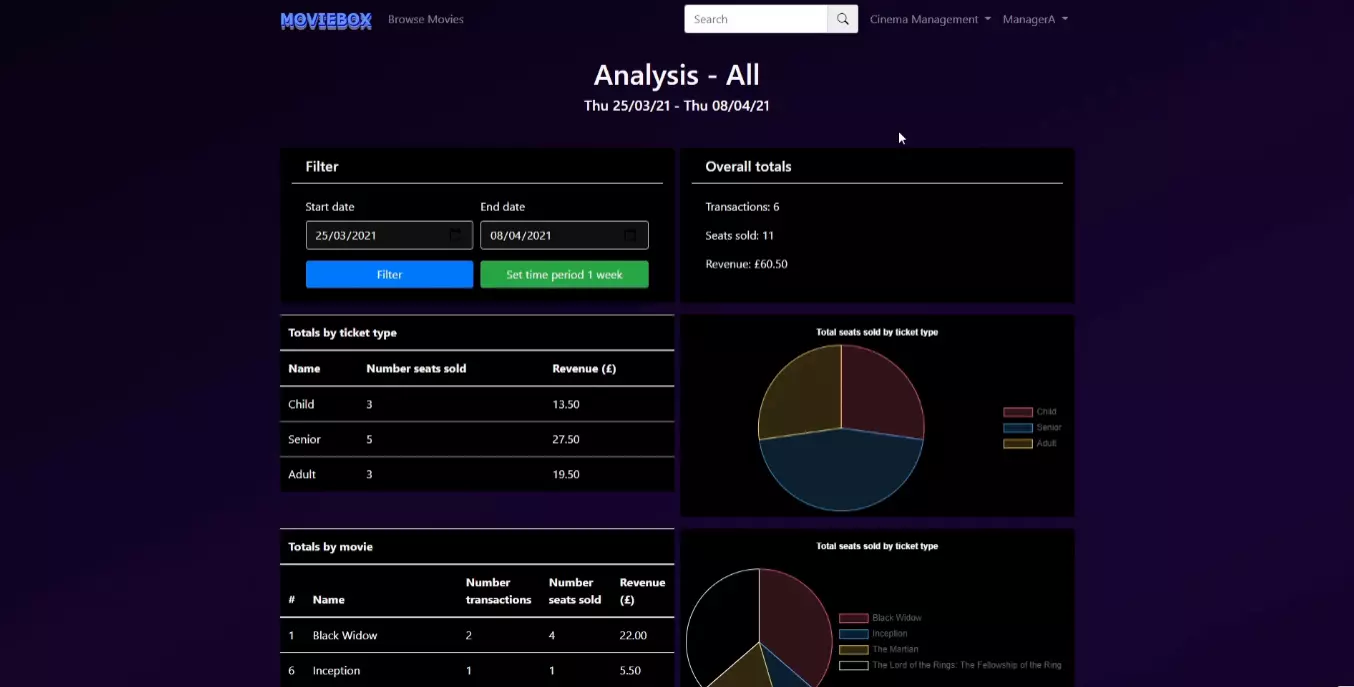Click the Number seats sold column header
The height and width of the screenshot is (687, 1354).
point(416,368)
